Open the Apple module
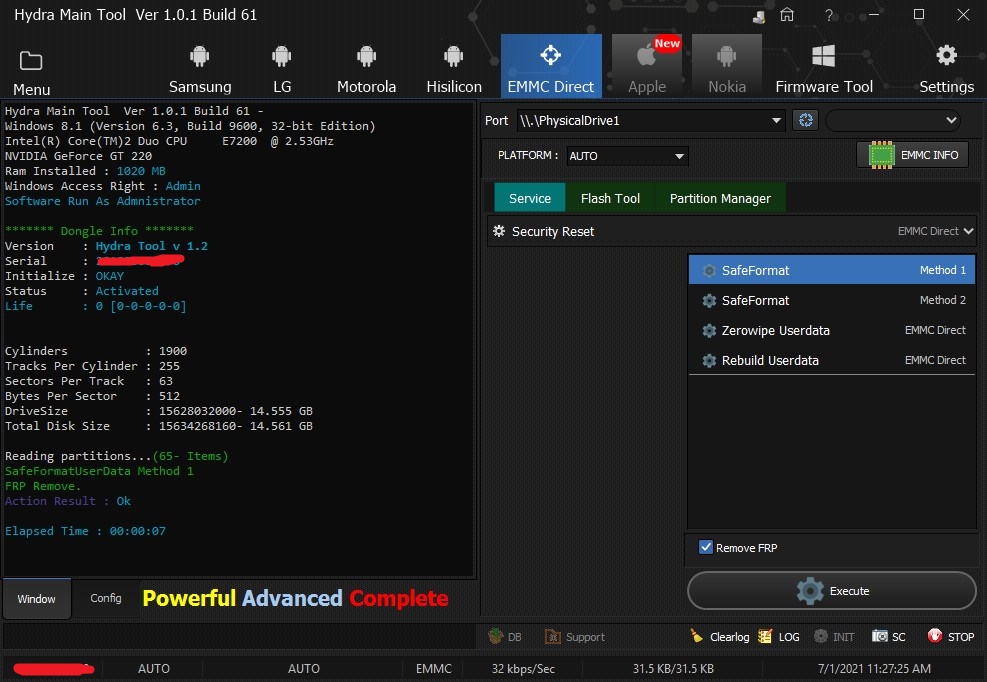 click(646, 66)
